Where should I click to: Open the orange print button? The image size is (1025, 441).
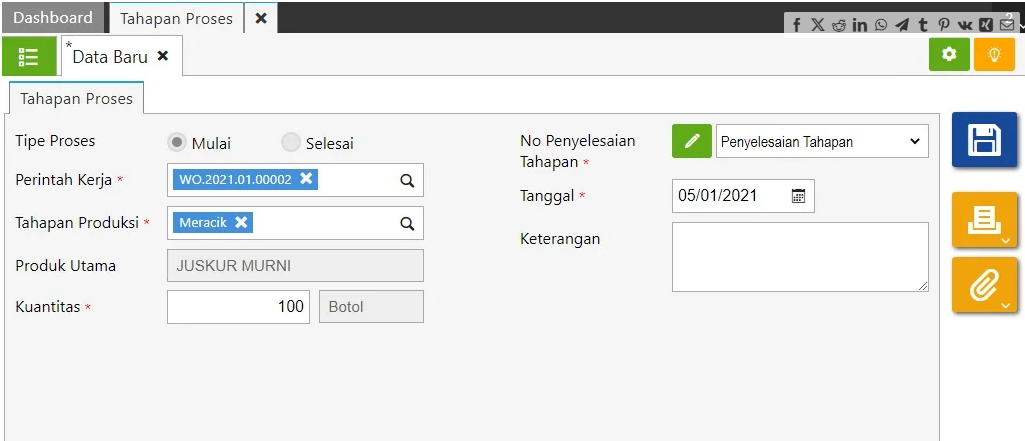(984, 220)
